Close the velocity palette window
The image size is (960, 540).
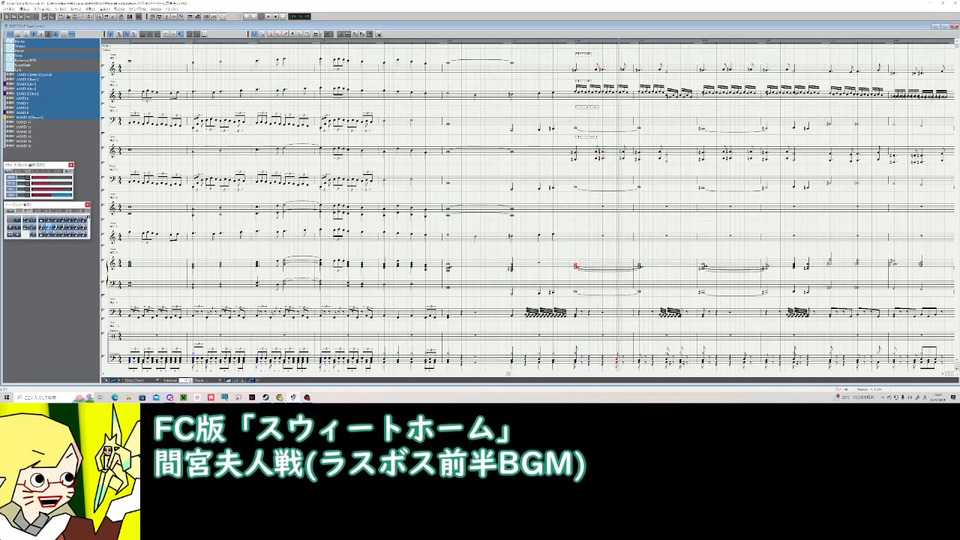tap(71, 165)
